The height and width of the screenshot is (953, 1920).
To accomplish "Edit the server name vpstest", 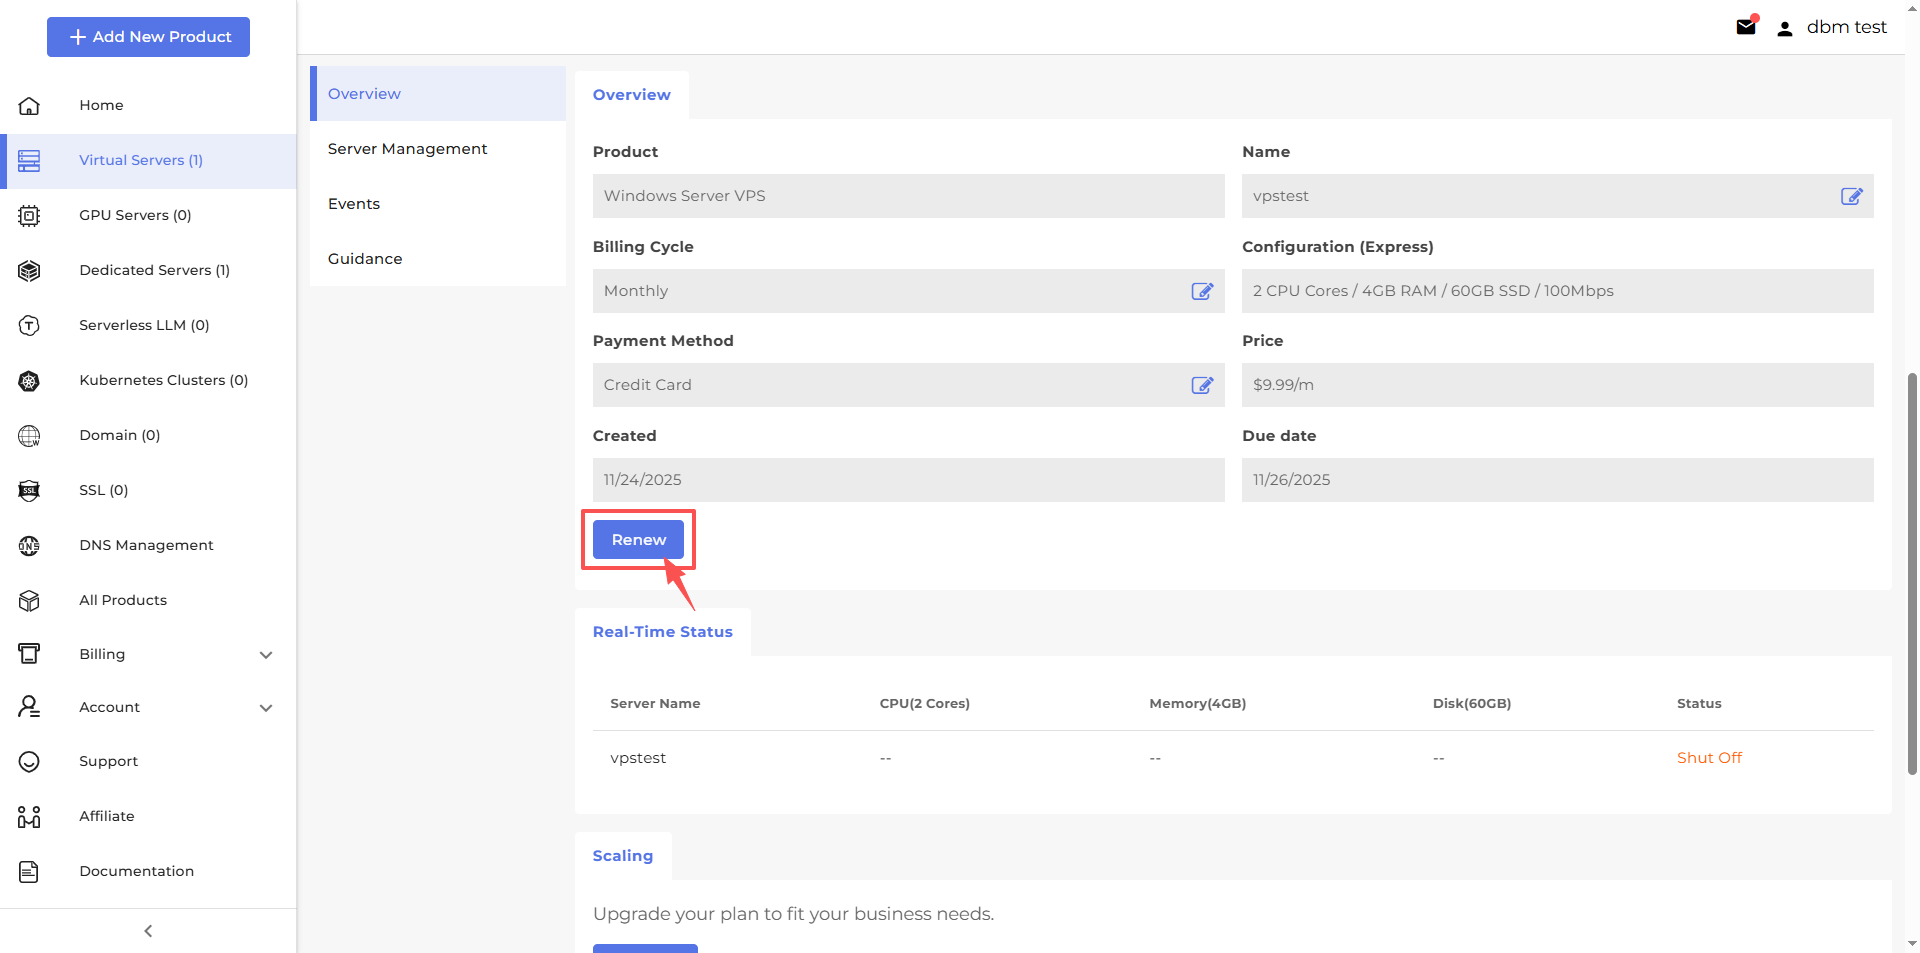I will coord(1851,196).
